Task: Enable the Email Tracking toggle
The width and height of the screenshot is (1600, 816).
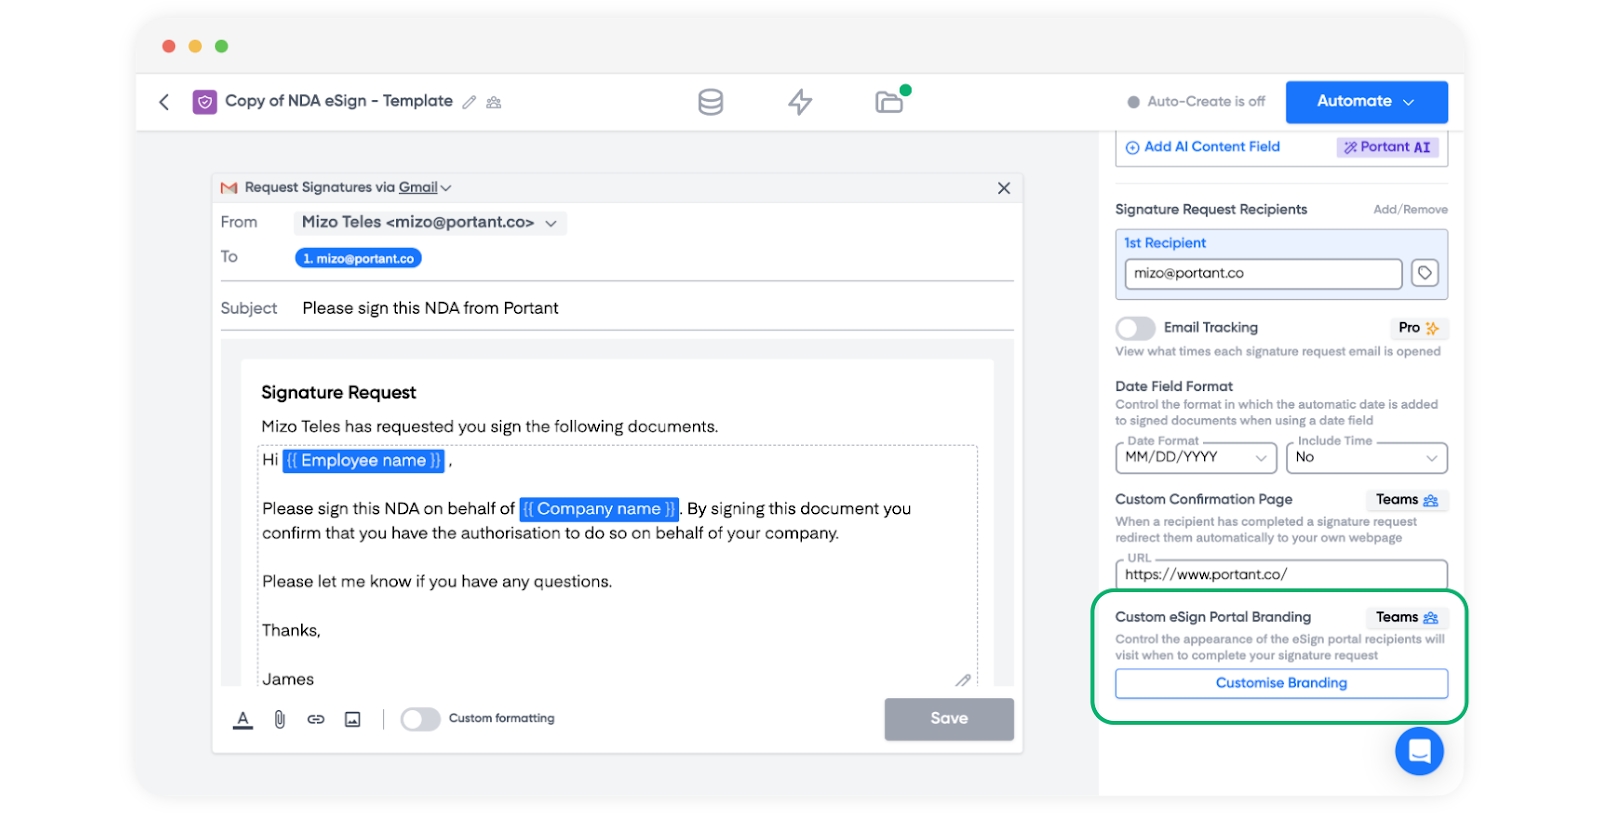Action: coord(1135,328)
